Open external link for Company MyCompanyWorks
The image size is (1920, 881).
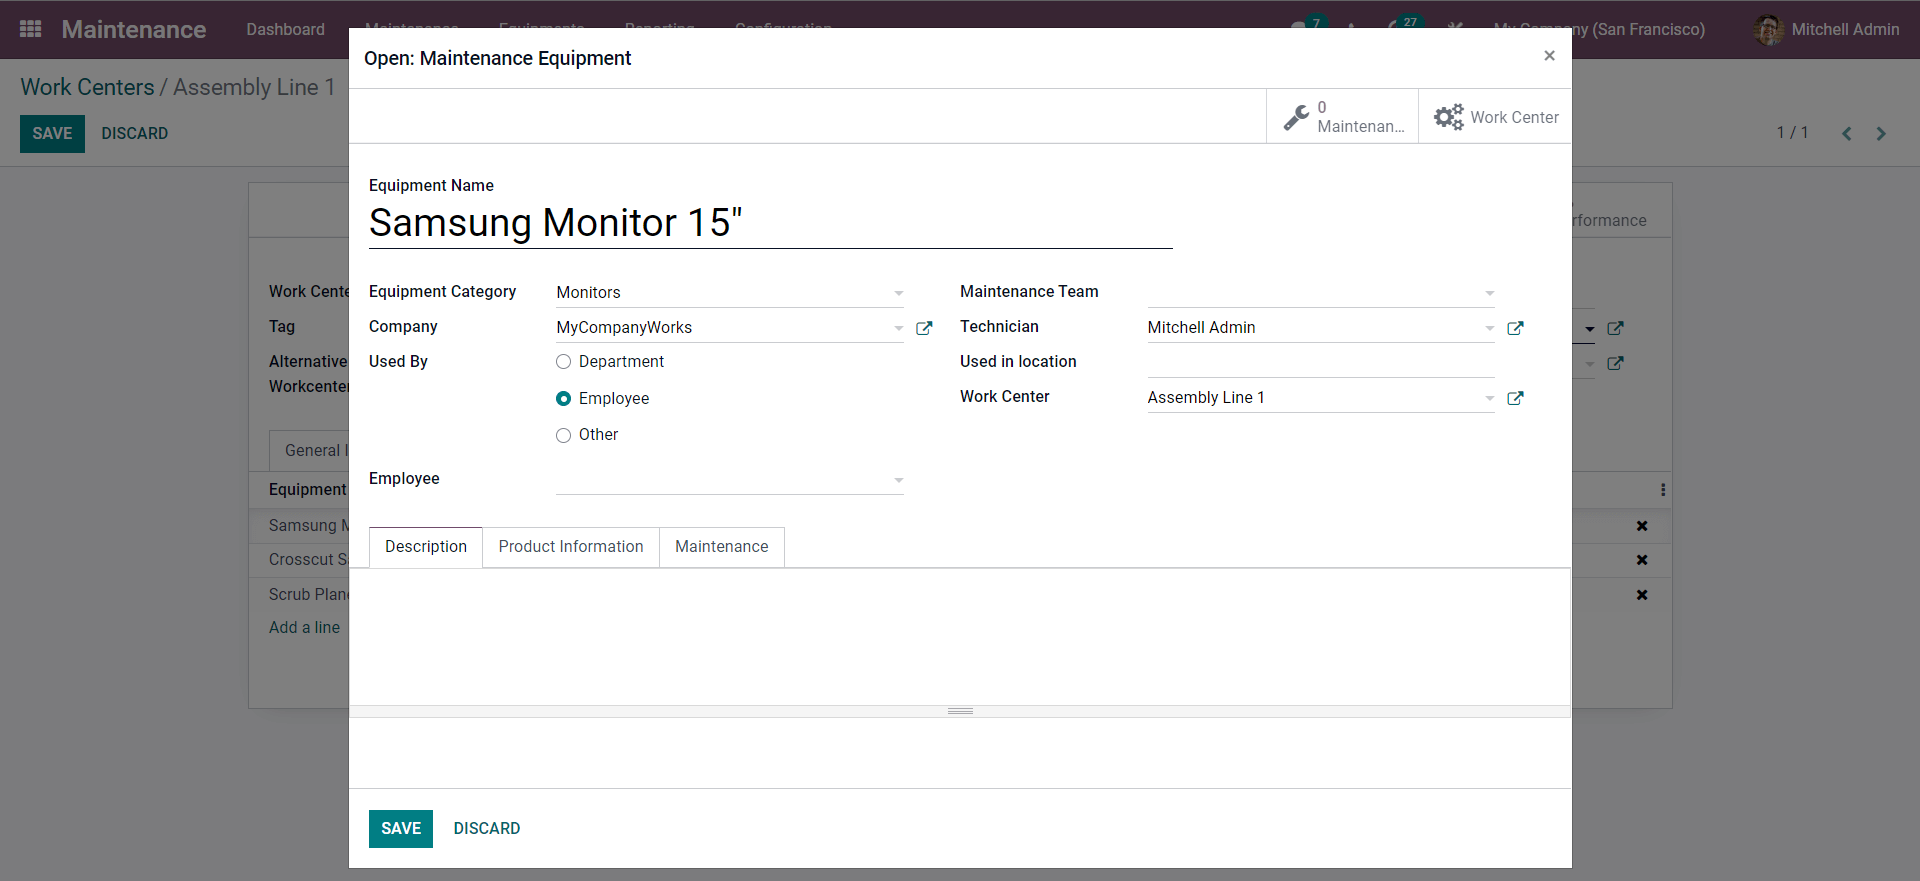[924, 328]
